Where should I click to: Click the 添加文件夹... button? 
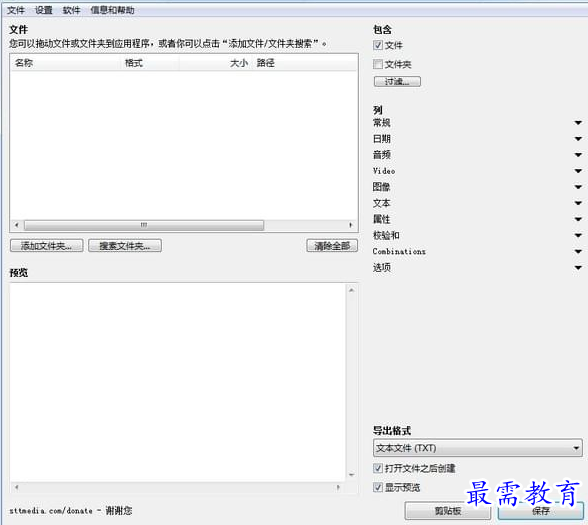click(46, 246)
